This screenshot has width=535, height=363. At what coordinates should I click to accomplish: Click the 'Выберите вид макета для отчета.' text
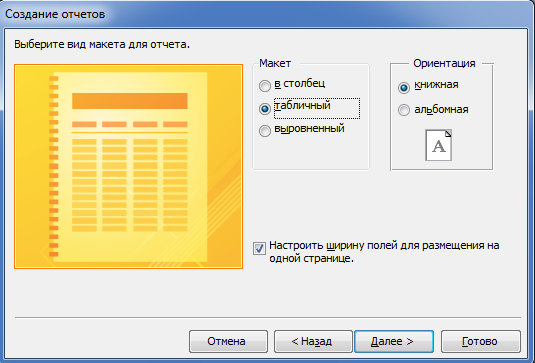pyautogui.click(x=102, y=45)
